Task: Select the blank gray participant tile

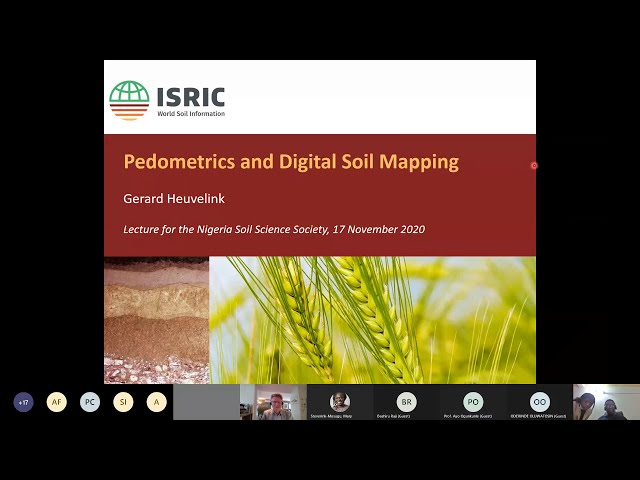Action: pyautogui.click(x=207, y=402)
